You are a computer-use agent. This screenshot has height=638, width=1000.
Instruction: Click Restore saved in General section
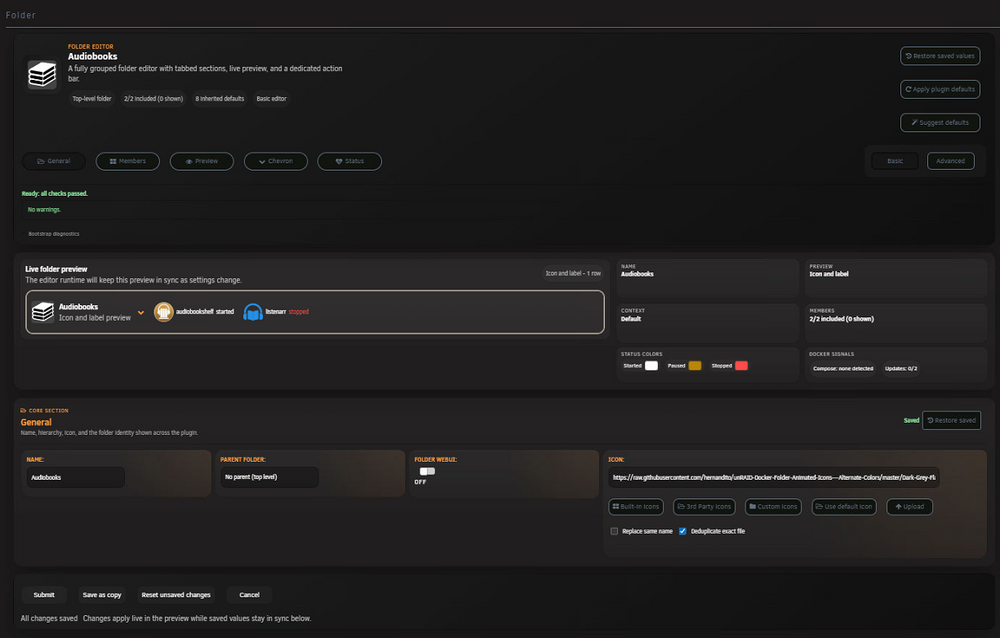point(952,420)
